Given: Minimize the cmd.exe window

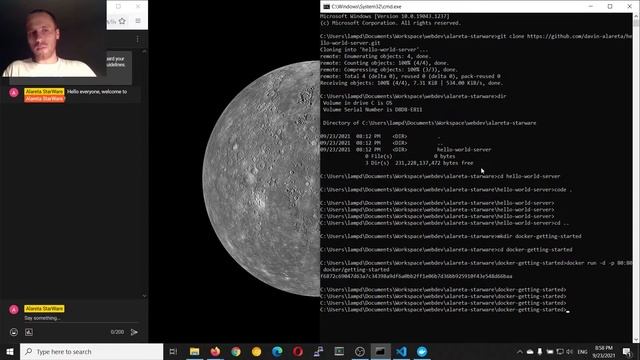Looking at the screenshot, I should [x=591, y=7].
